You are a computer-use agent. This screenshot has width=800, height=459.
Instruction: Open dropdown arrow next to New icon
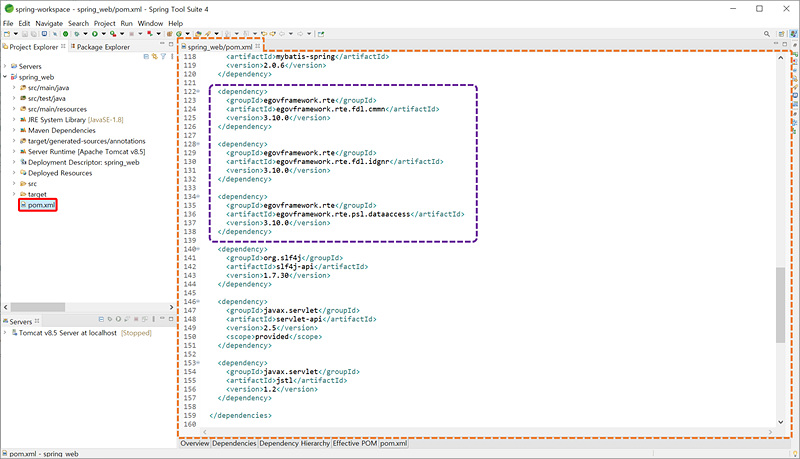click(x=16, y=34)
